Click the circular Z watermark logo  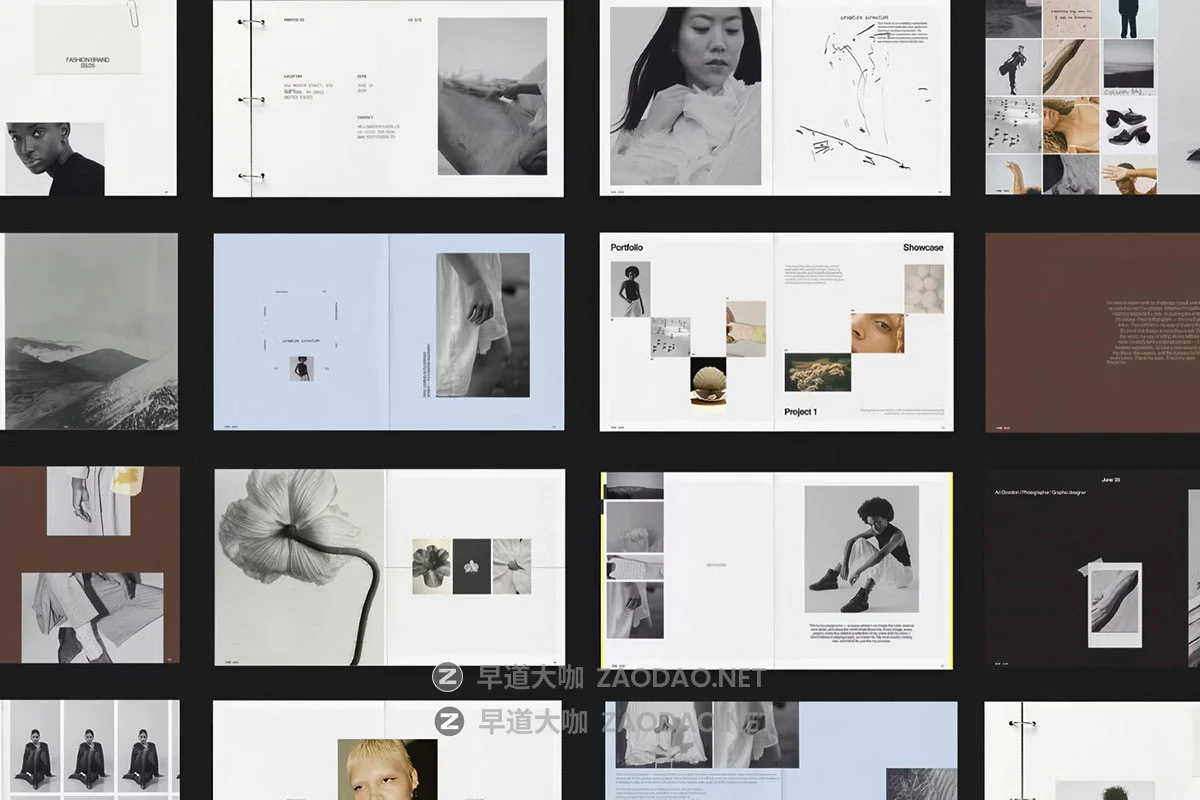coord(447,678)
